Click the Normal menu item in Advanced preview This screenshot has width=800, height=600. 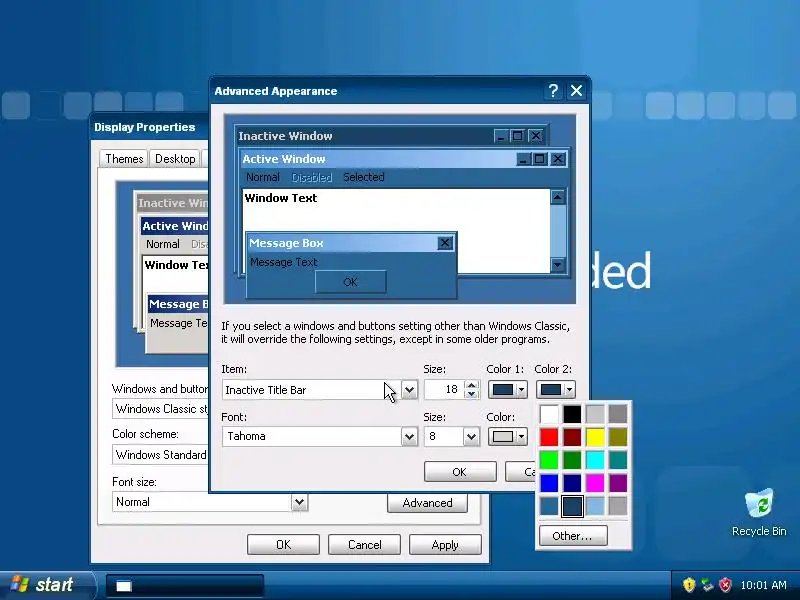point(263,178)
